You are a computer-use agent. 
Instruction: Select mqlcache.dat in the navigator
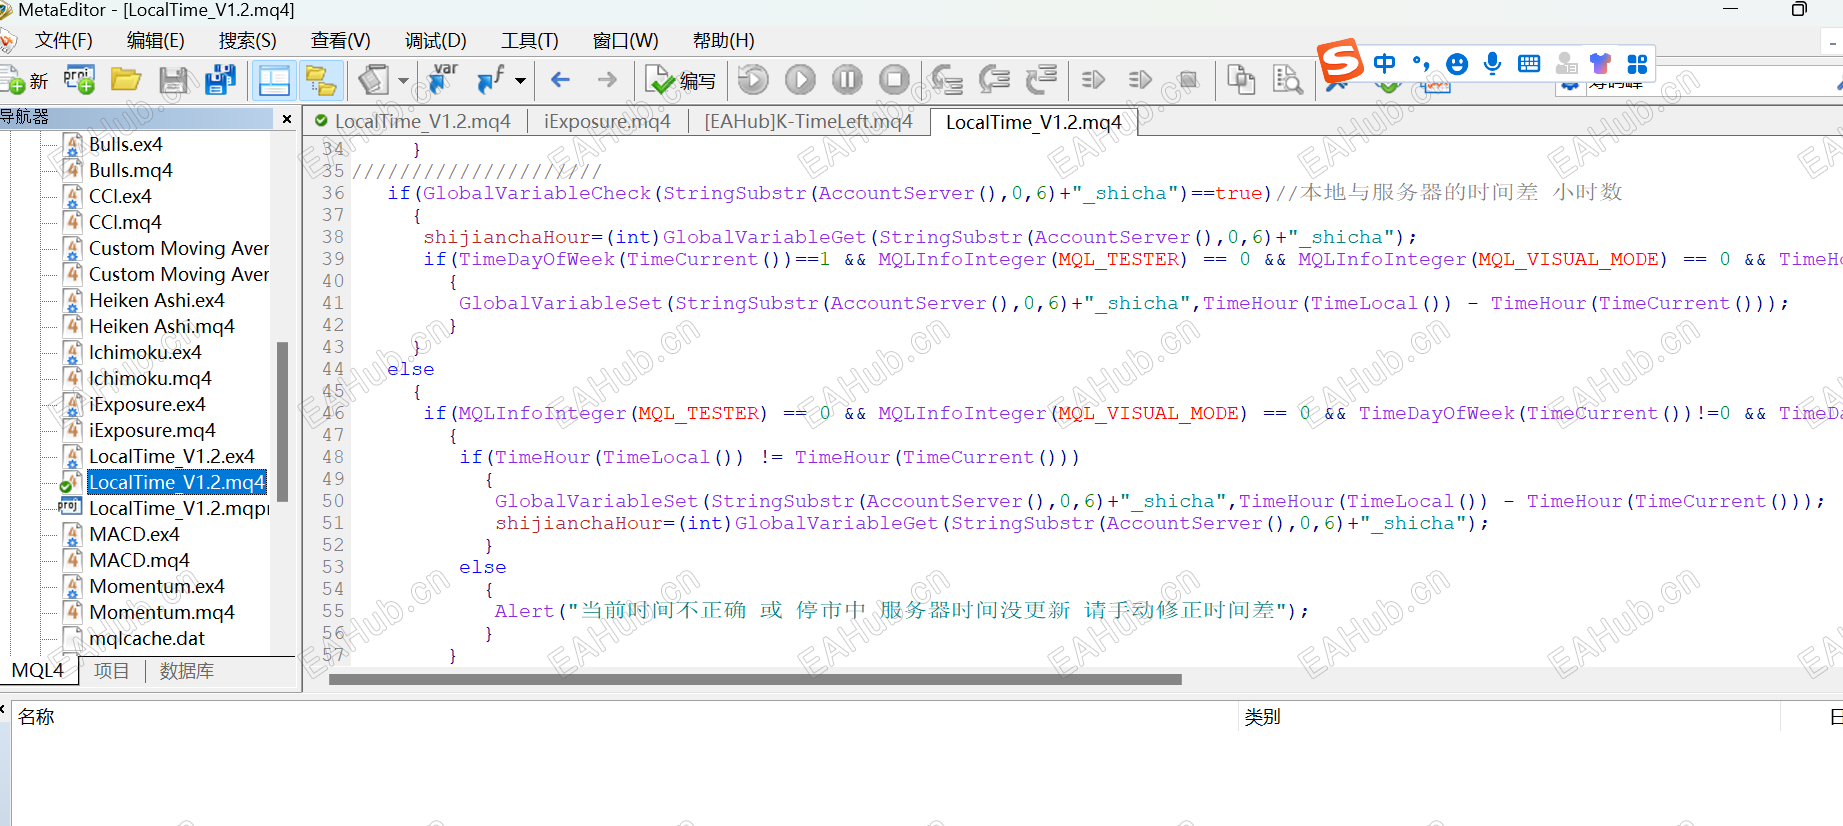pos(146,638)
